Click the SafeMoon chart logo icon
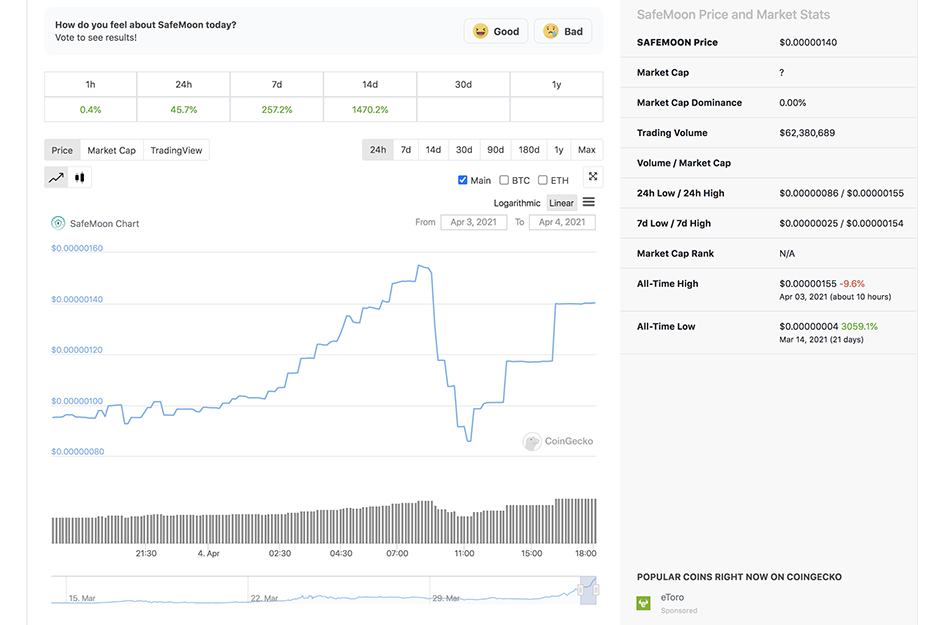Viewport: 936px width, 625px height. [x=58, y=223]
